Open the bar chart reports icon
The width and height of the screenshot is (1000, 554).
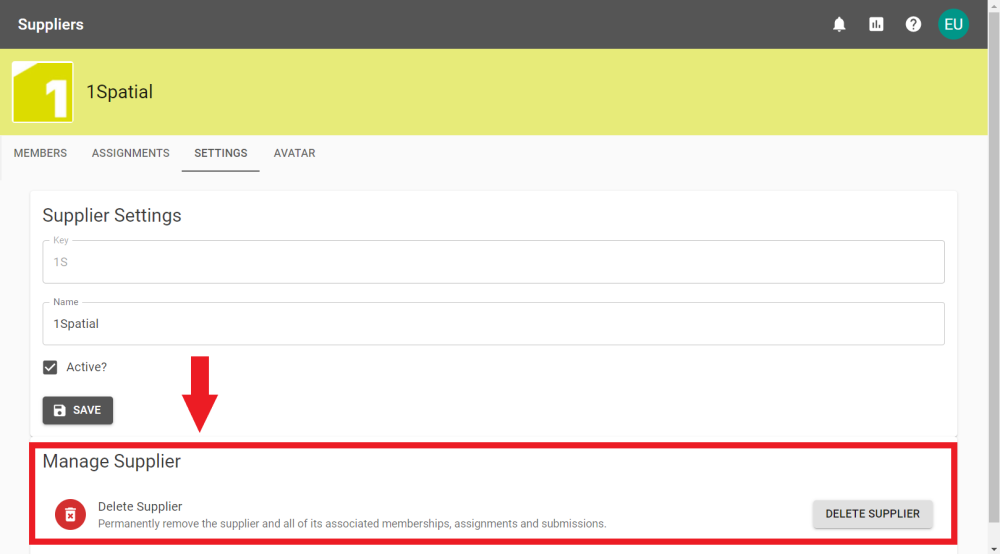click(876, 24)
